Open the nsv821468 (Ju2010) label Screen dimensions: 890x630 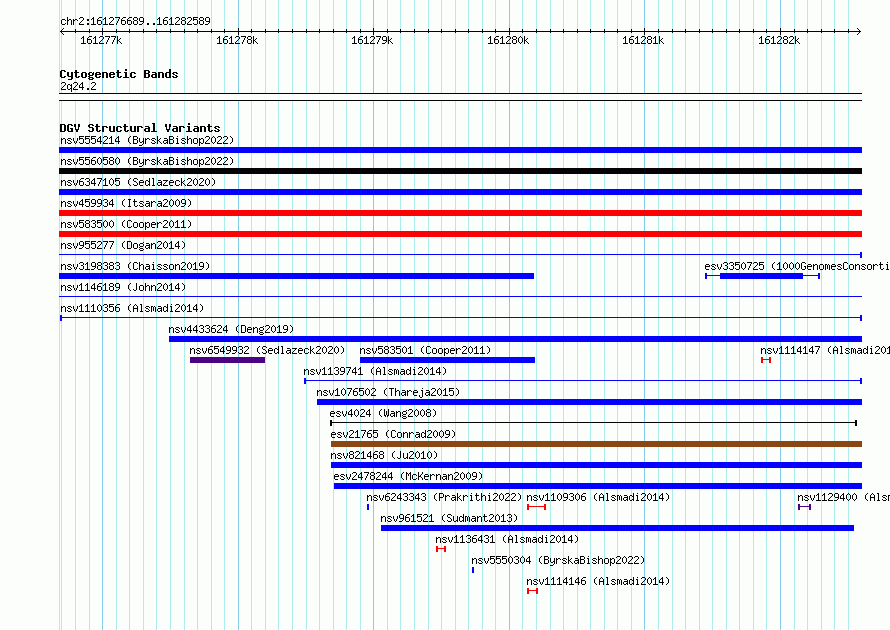(x=384, y=455)
